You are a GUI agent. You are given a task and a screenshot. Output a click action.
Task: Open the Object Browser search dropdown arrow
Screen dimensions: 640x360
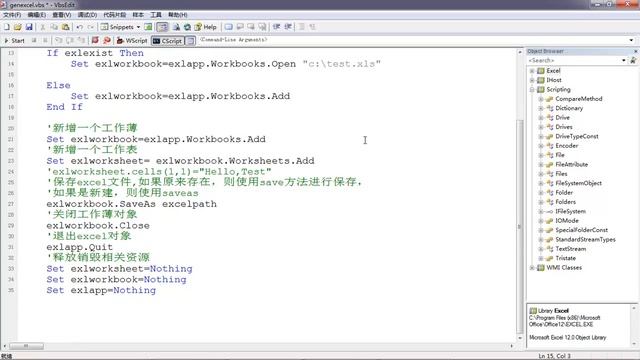[x=624, y=60]
